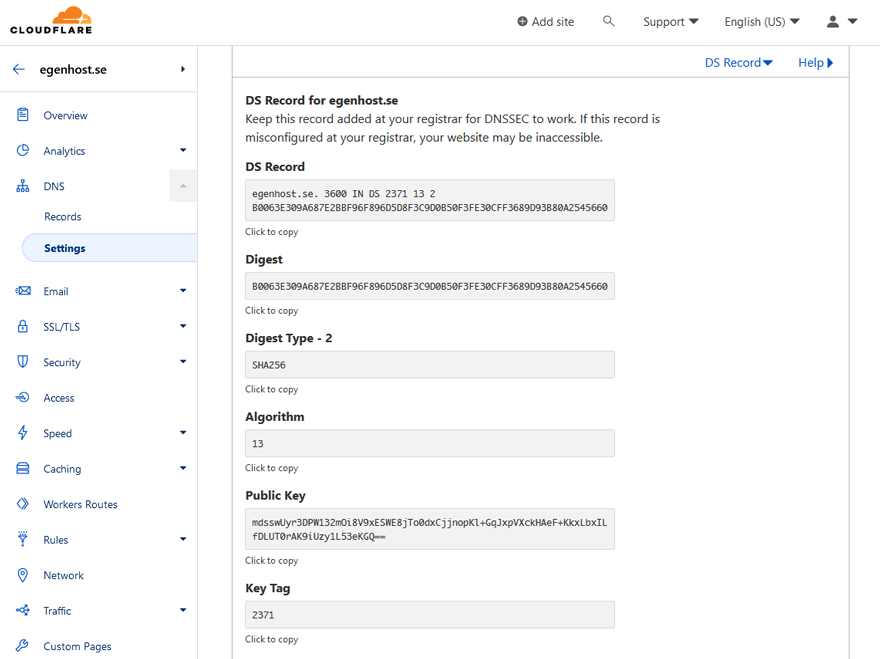Open the Support dropdown
The height and width of the screenshot is (659, 880).
coord(671,21)
